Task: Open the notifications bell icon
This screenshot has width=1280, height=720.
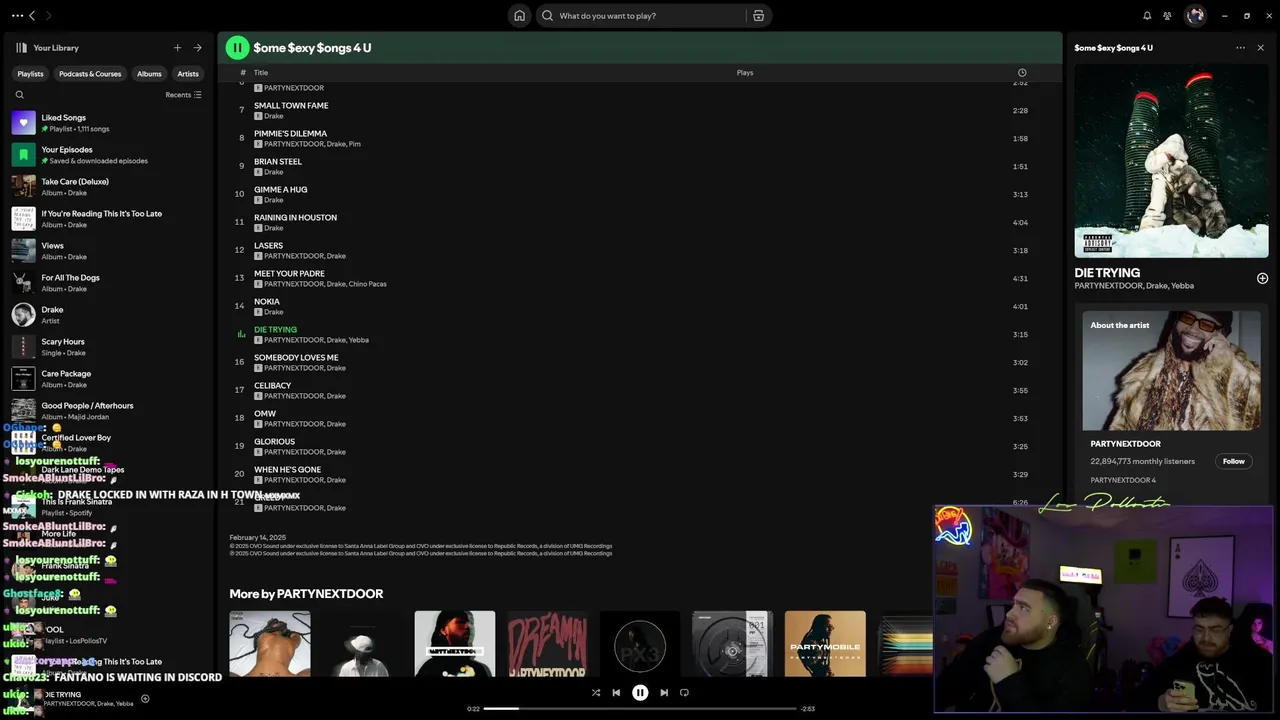Action: tap(1147, 15)
